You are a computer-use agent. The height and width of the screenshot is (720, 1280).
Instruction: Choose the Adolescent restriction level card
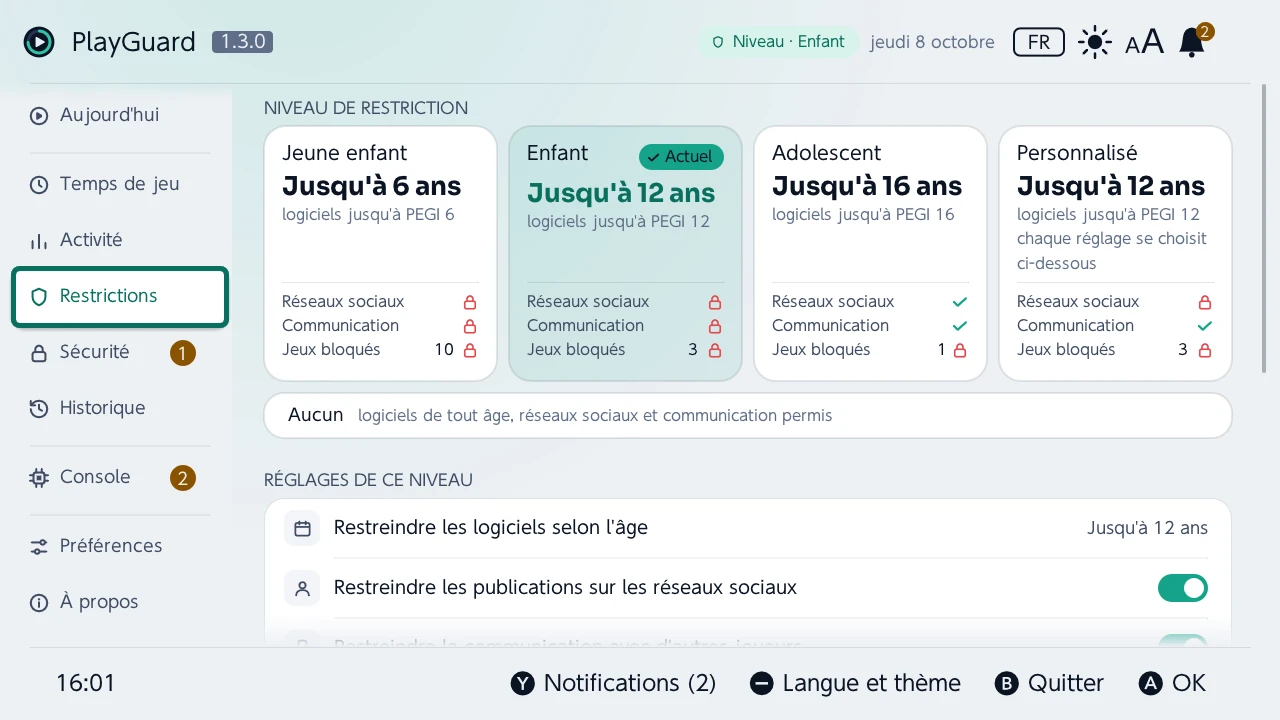point(870,253)
